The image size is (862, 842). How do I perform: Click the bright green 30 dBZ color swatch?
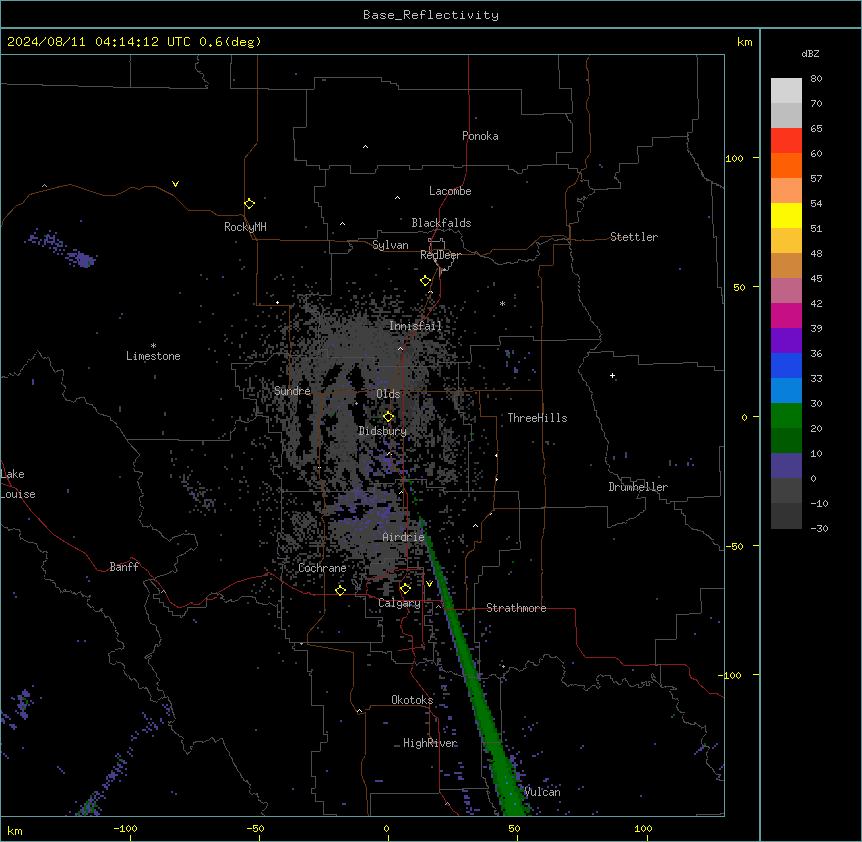(786, 416)
